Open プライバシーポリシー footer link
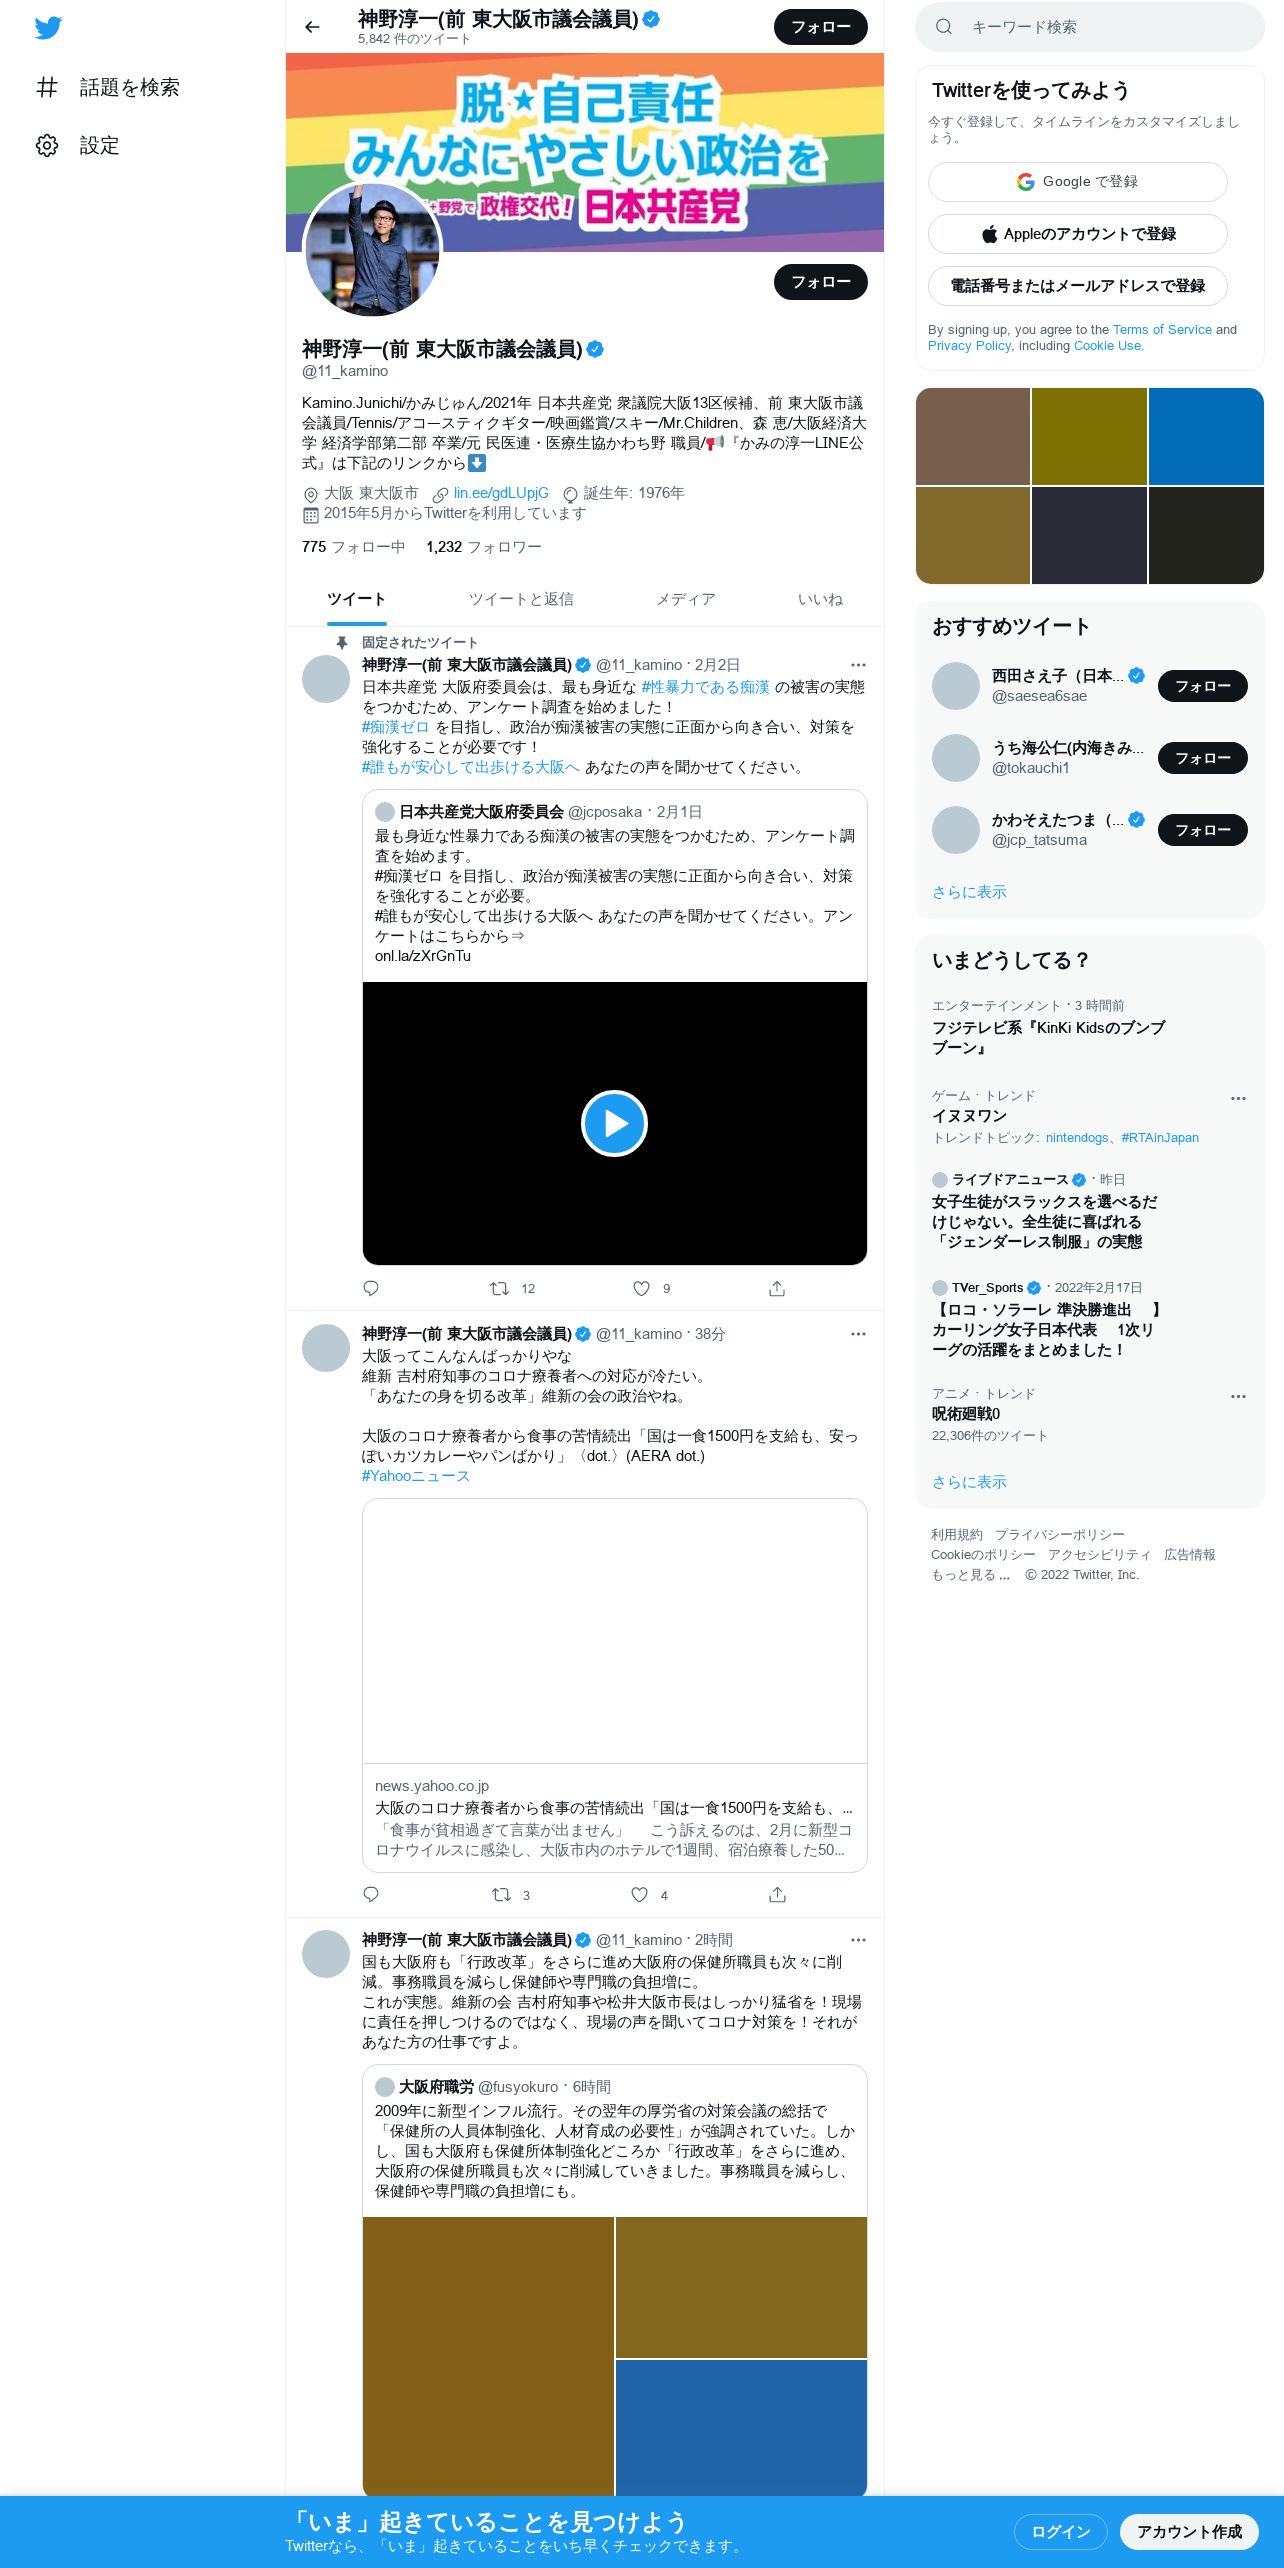 [1059, 1535]
